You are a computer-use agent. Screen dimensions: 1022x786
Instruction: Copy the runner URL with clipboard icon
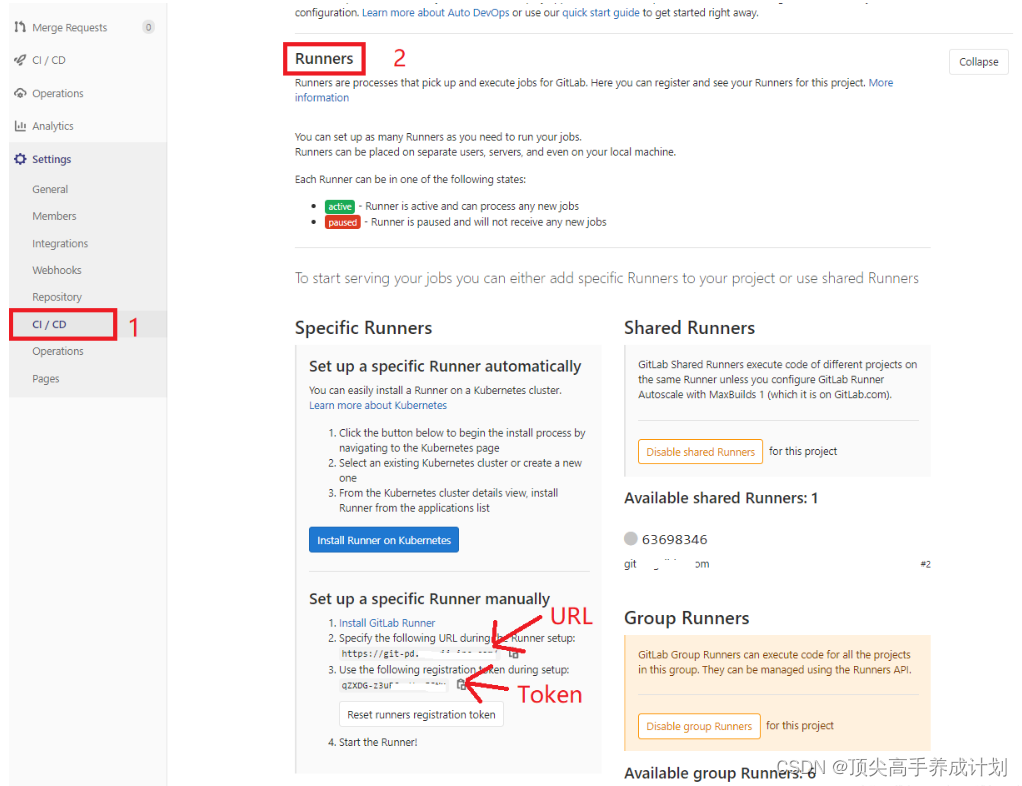pos(513,653)
